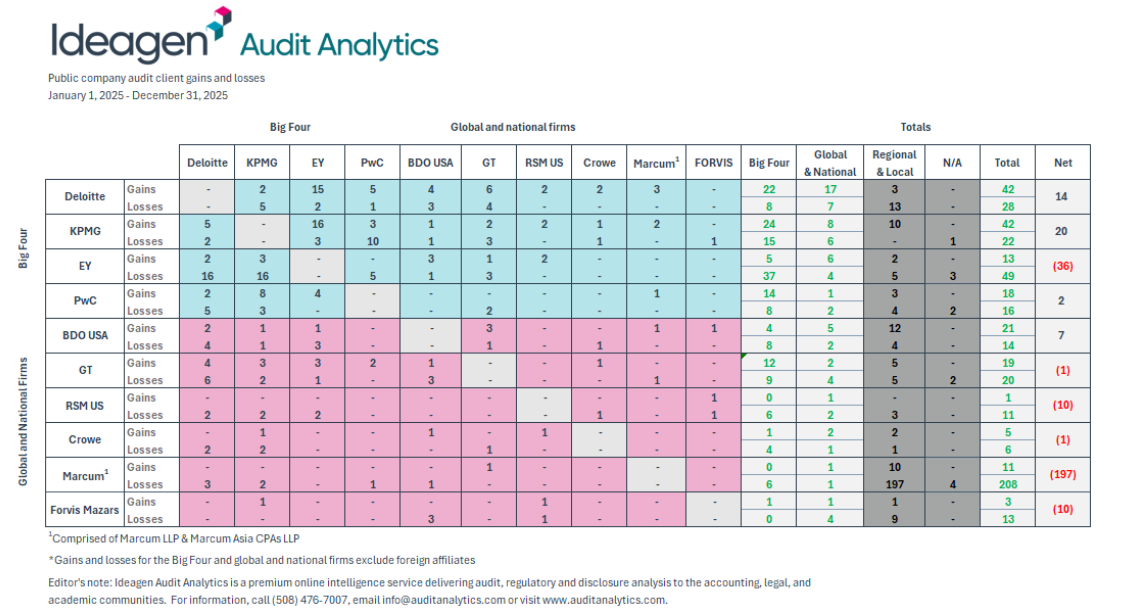Select the Forvis Mazars row label
Image resolution: width=1134 pixels, height=613 pixels.
point(85,510)
